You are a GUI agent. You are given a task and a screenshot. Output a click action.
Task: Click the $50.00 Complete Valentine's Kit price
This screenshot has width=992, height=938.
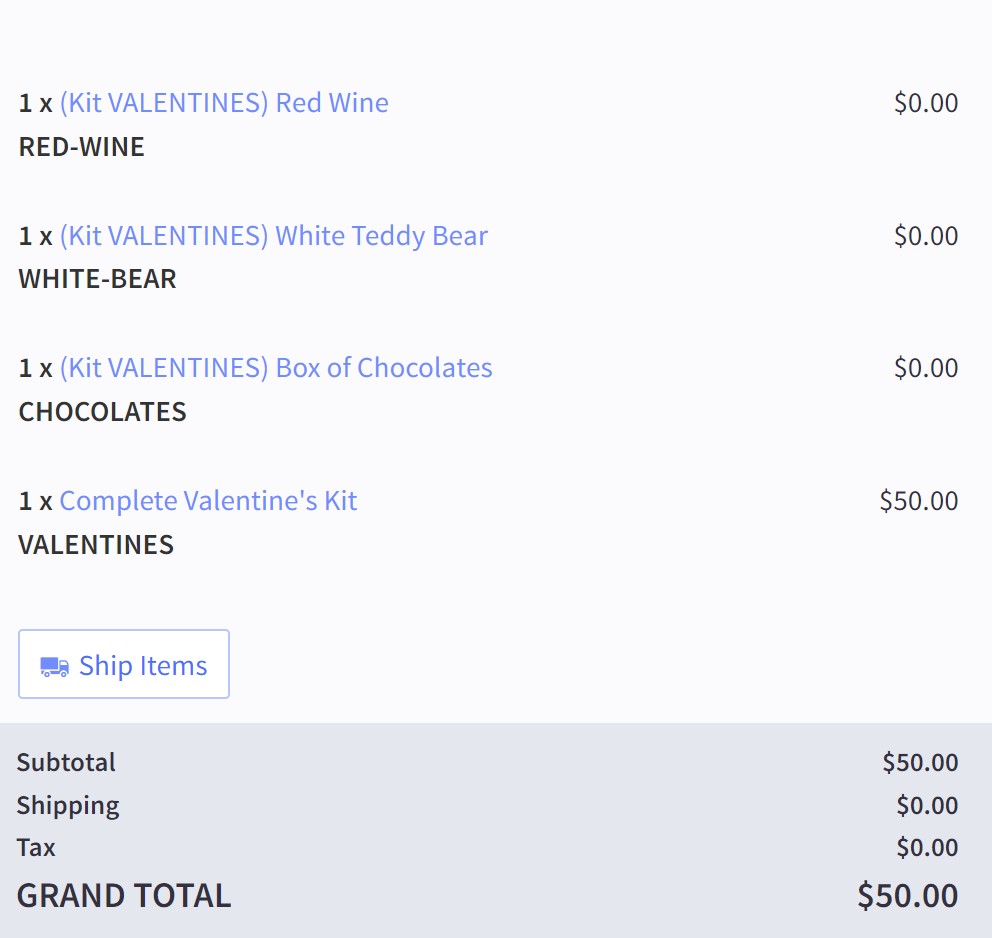pos(918,501)
